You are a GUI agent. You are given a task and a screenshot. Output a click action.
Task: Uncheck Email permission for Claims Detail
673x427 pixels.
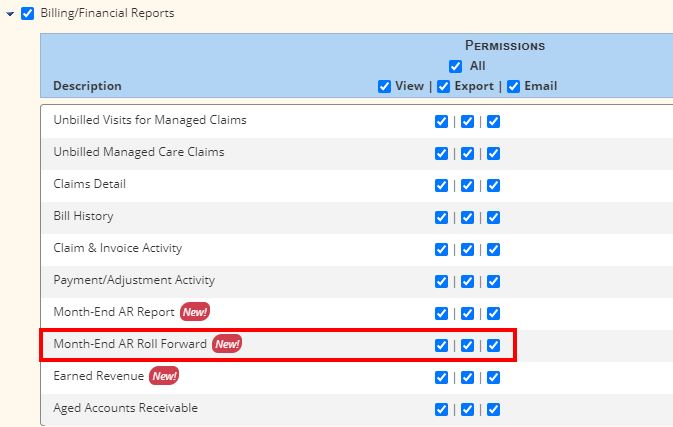[x=494, y=185]
